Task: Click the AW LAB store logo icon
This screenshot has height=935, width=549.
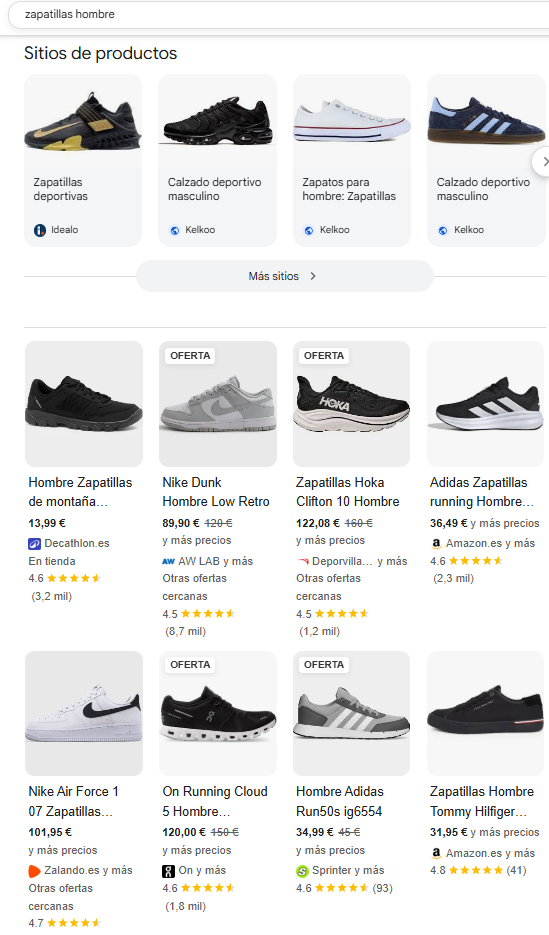Action: [x=169, y=561]
